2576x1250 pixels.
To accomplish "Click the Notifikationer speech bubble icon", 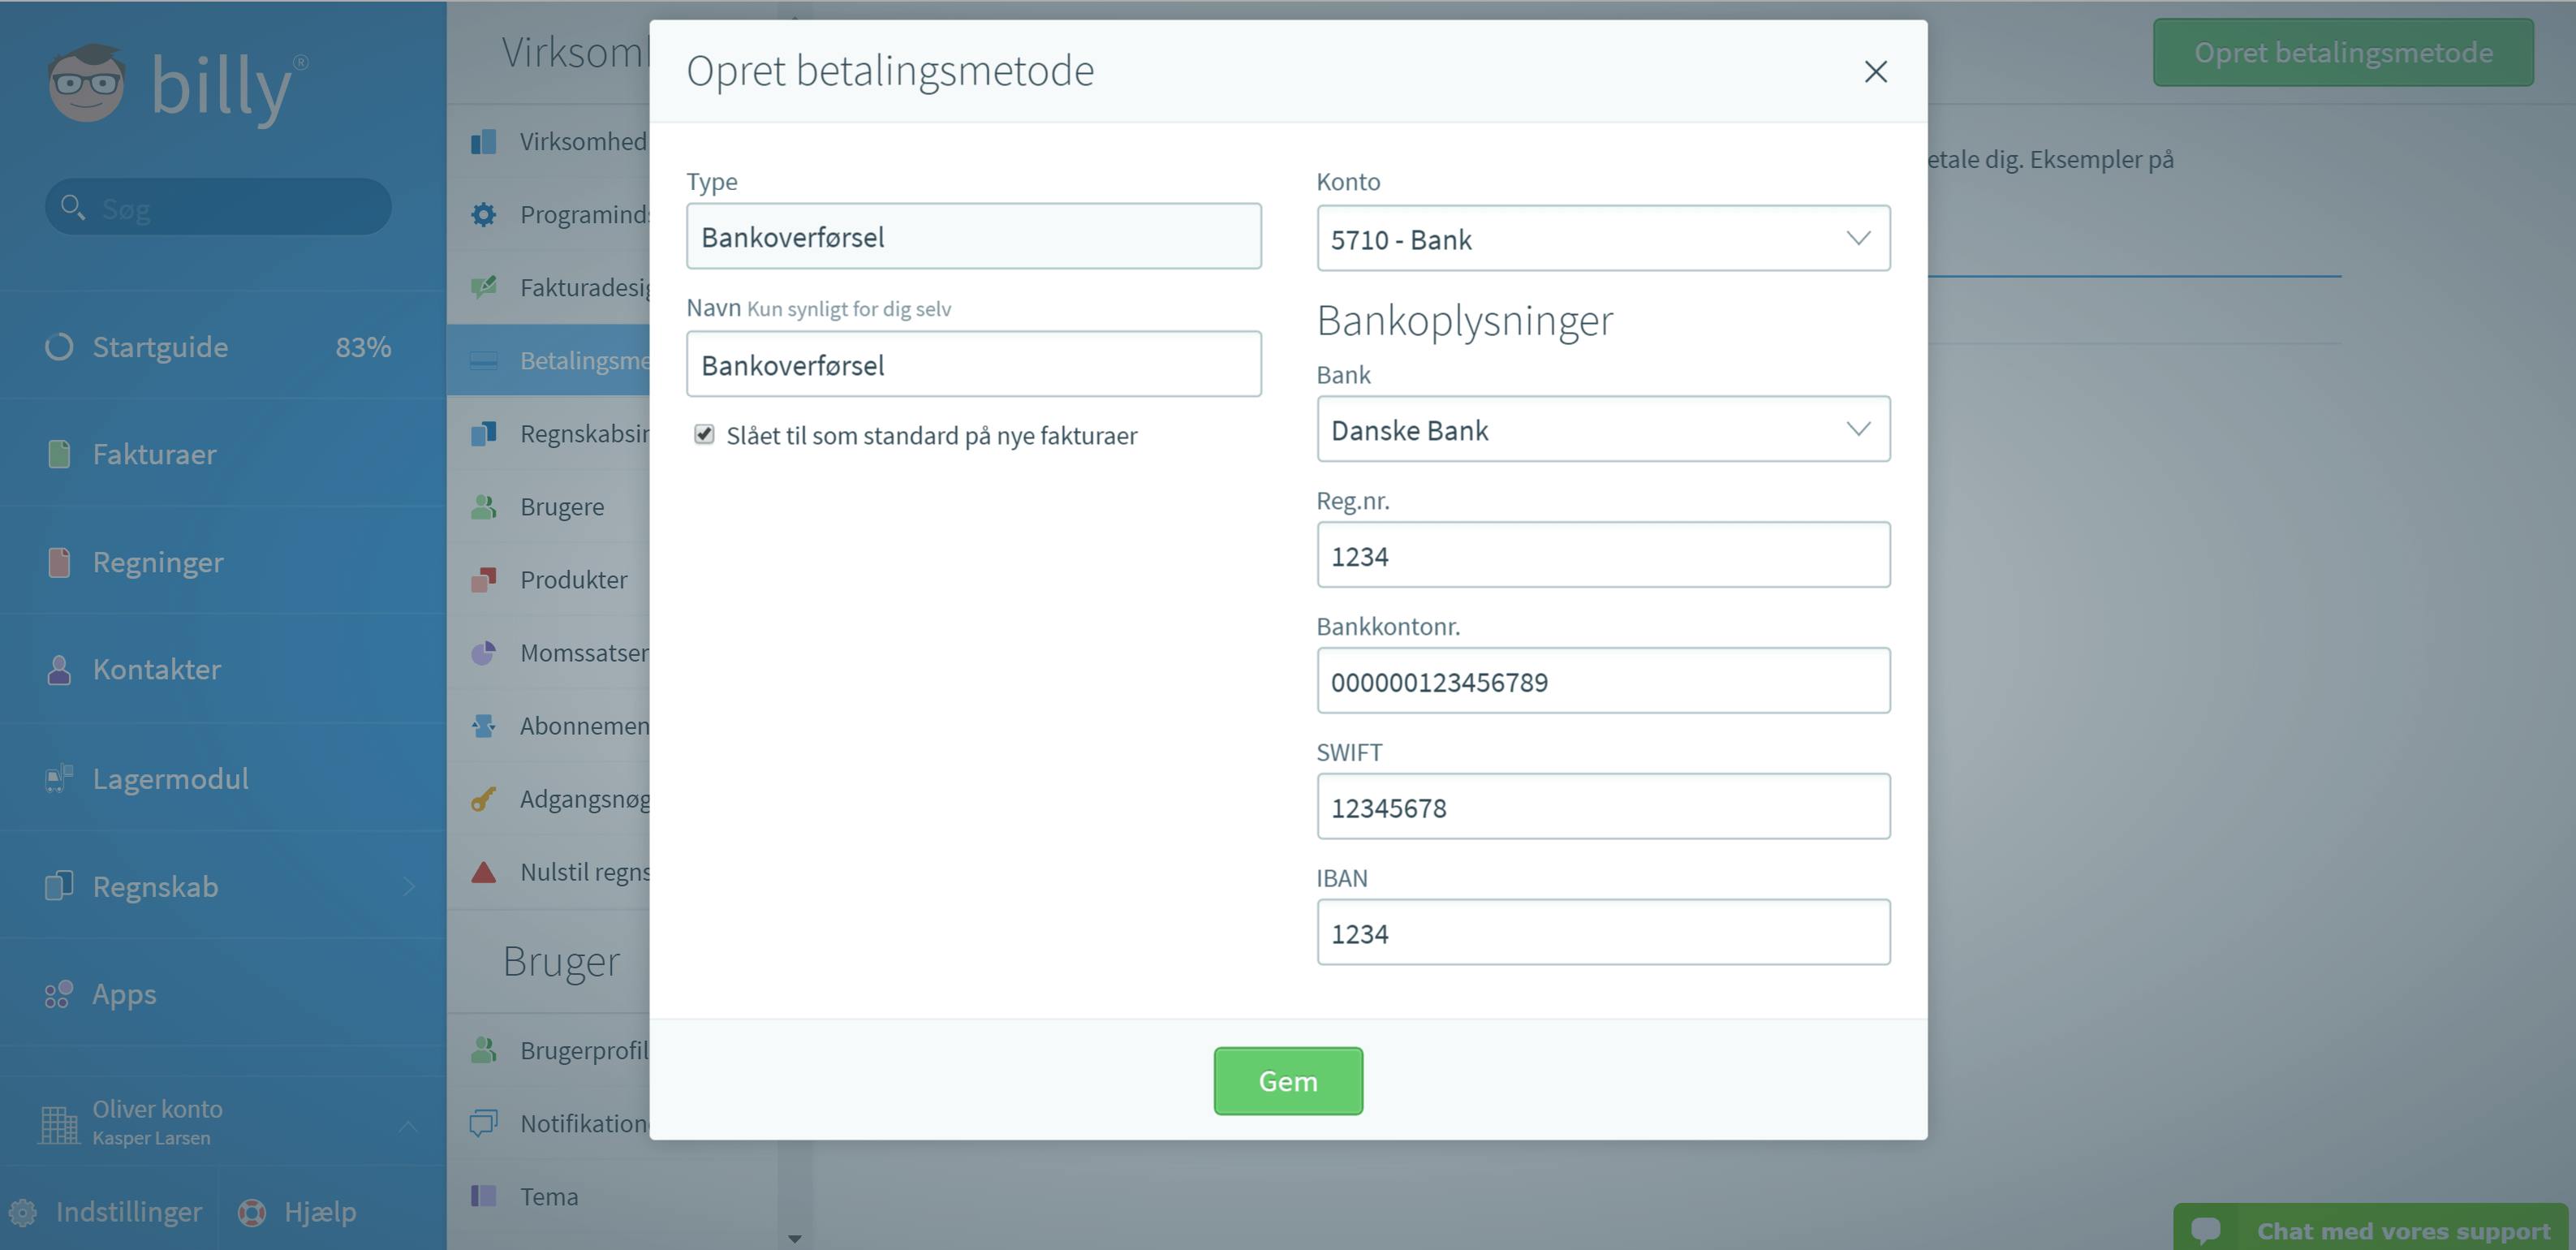I will click(x=484, y=1123).
